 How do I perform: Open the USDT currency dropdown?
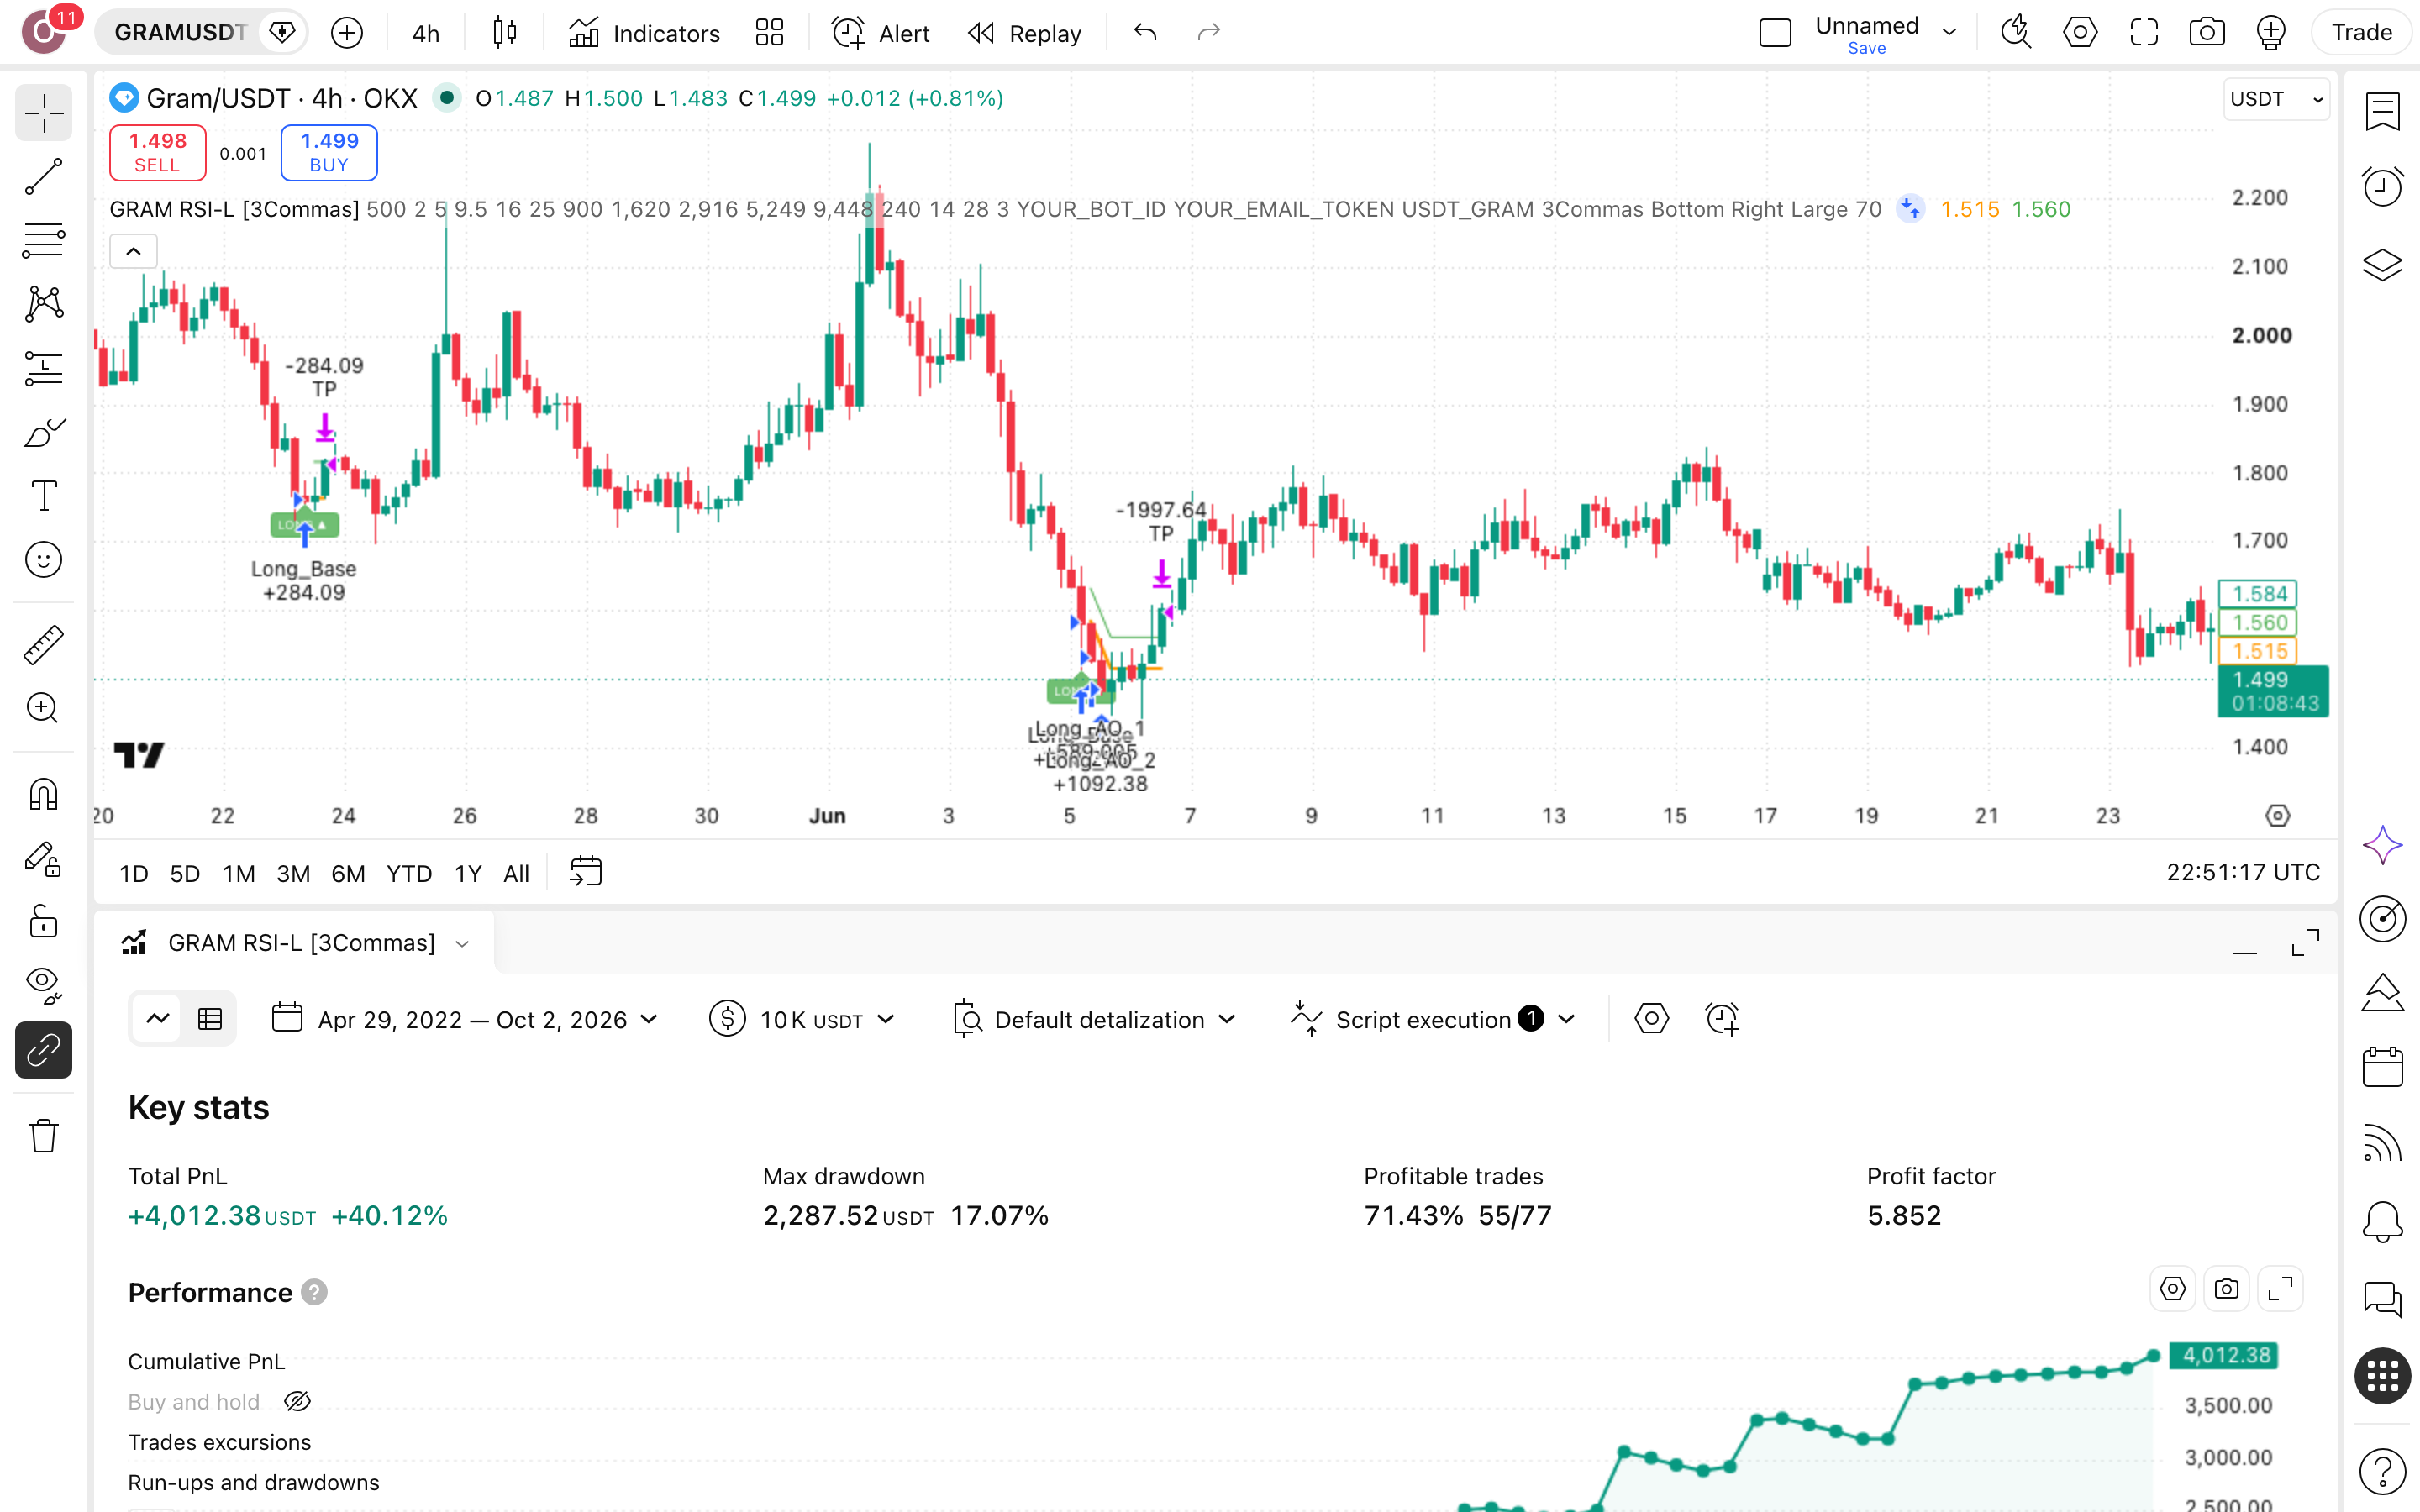[x=2276, y=99]
